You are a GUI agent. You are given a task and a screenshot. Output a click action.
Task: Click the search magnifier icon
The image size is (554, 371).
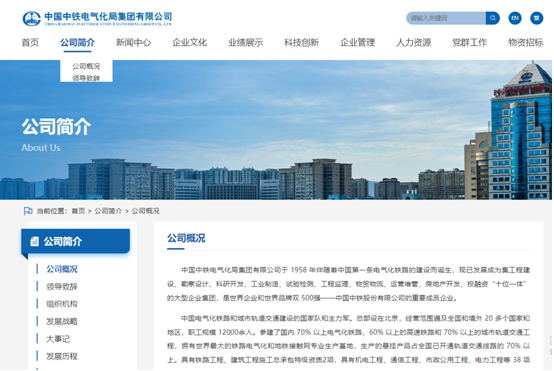pos(493,18)
